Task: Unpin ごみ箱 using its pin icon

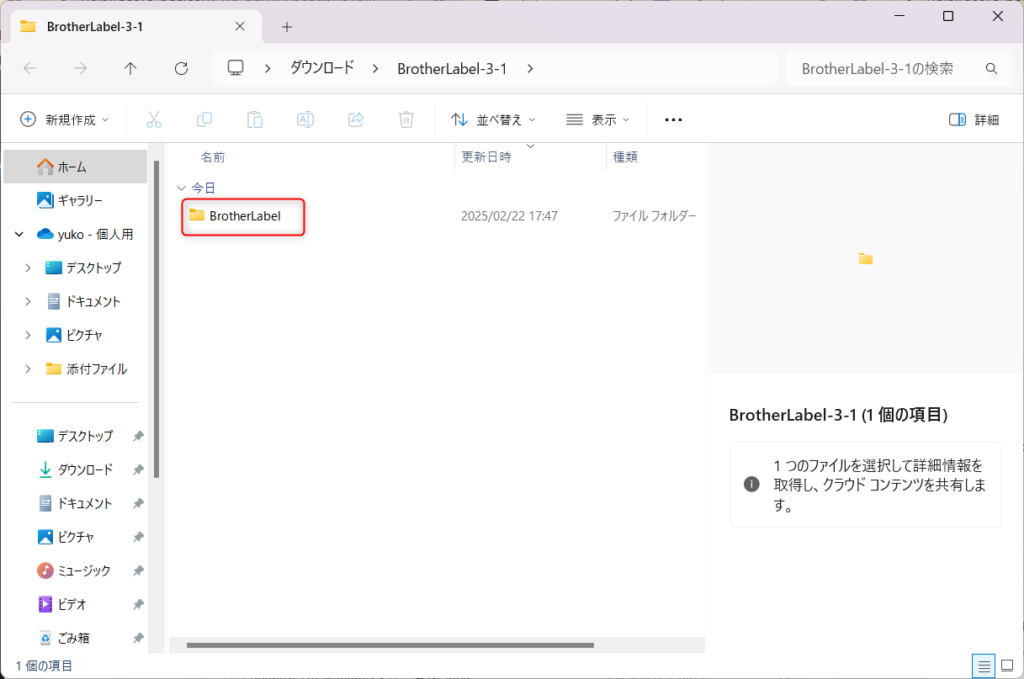Action: (138, 638)
